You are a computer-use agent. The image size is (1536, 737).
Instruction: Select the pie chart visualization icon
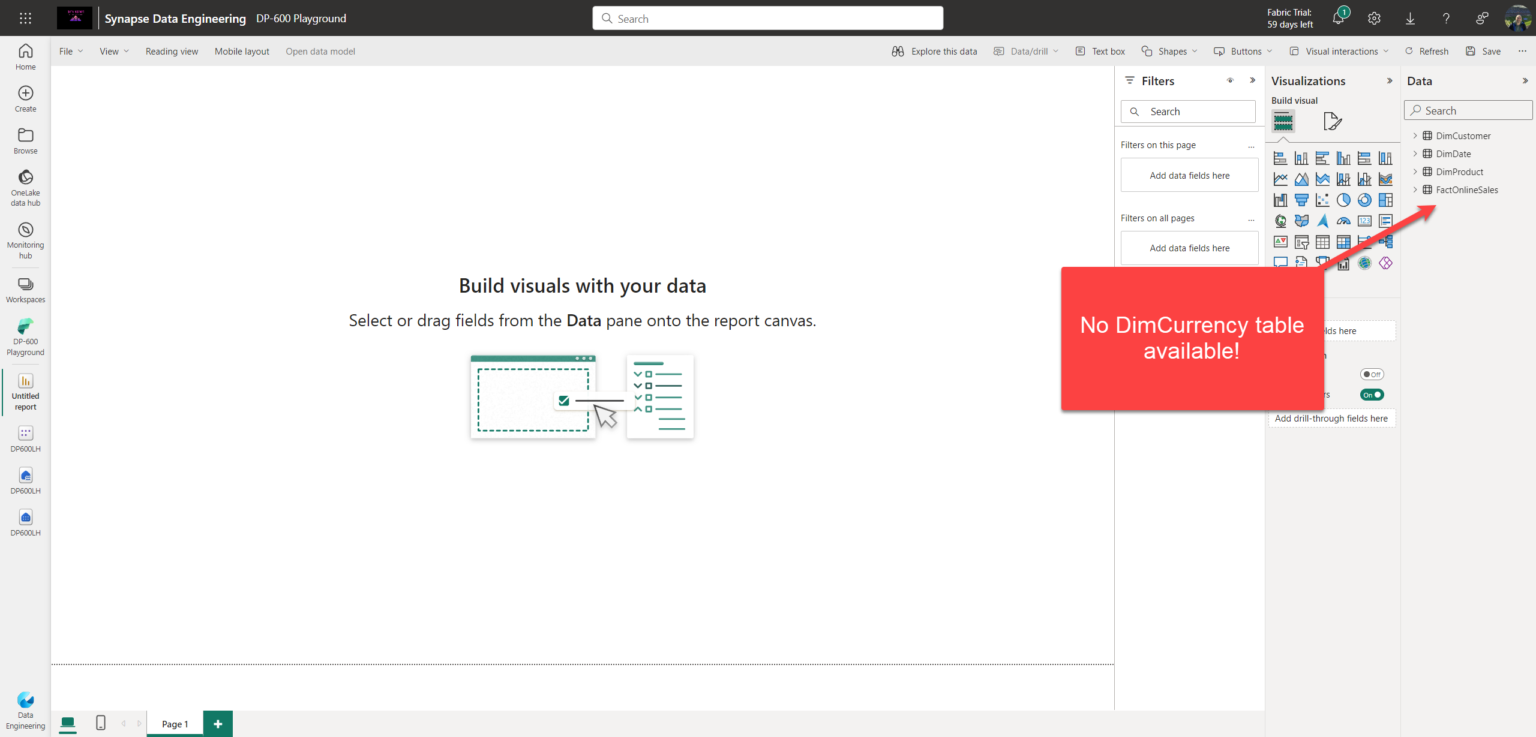coord(1344,199)
